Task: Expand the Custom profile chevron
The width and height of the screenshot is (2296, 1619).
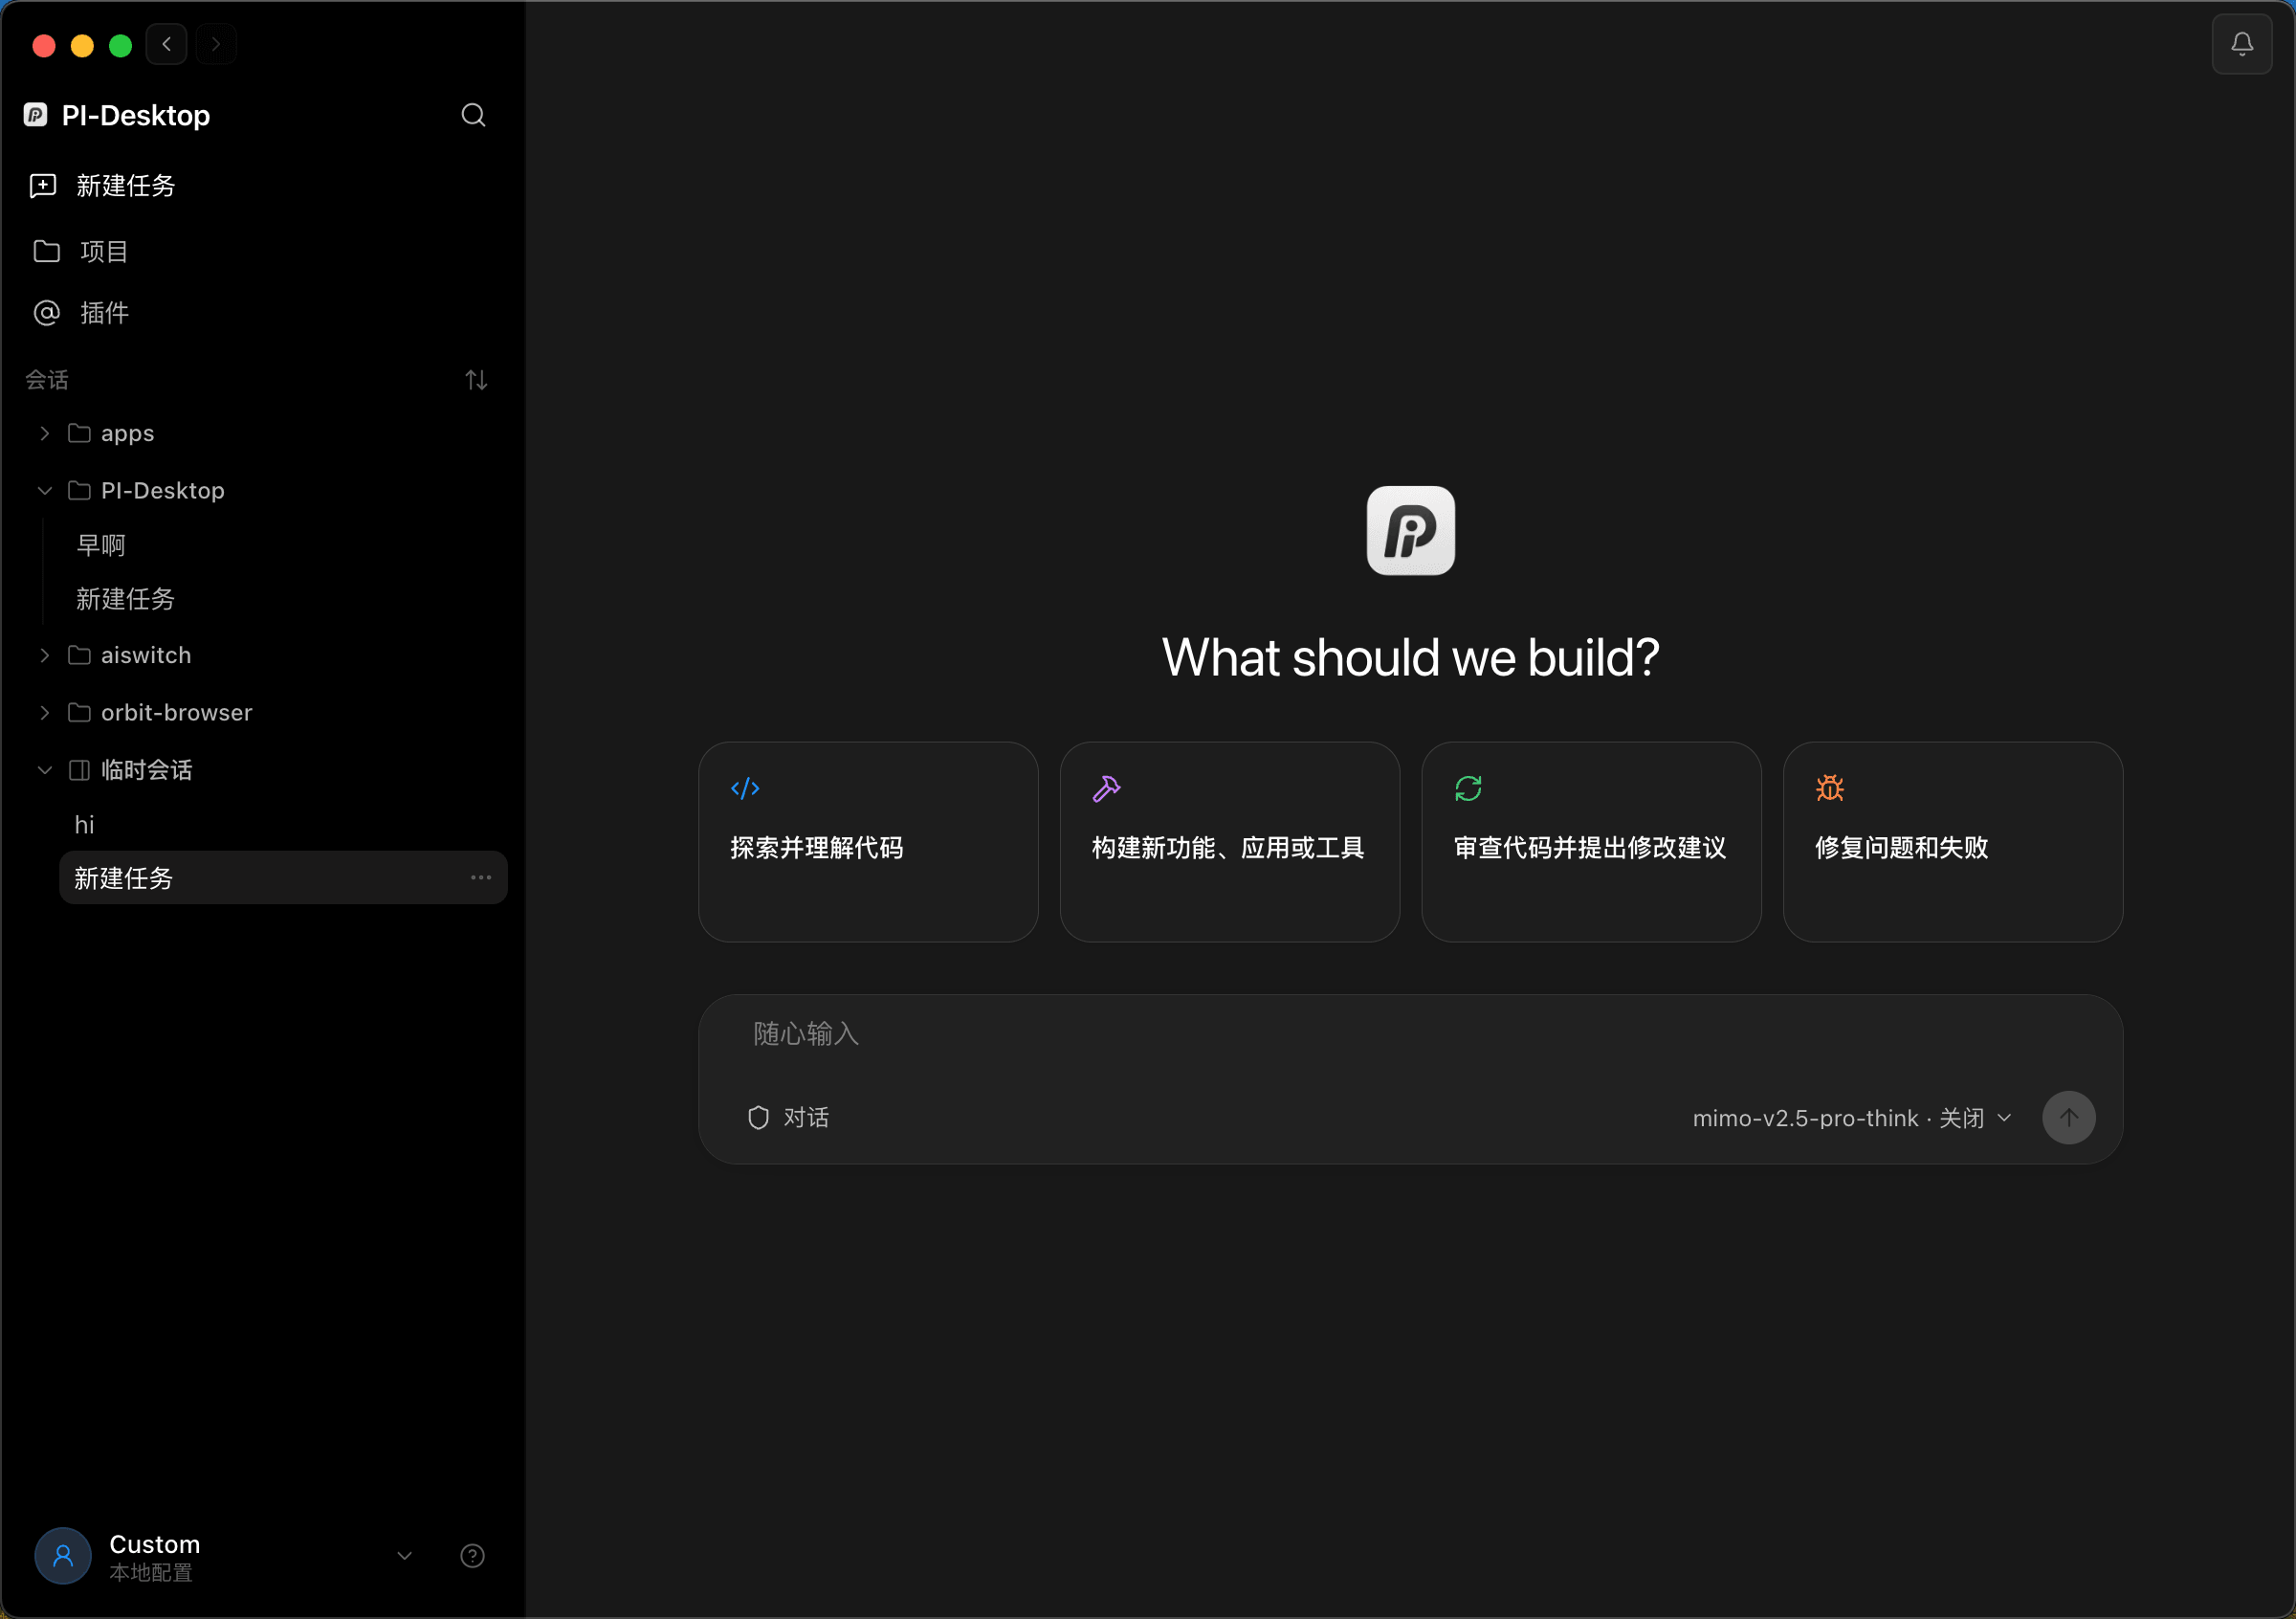Action: click(404, 1556)
